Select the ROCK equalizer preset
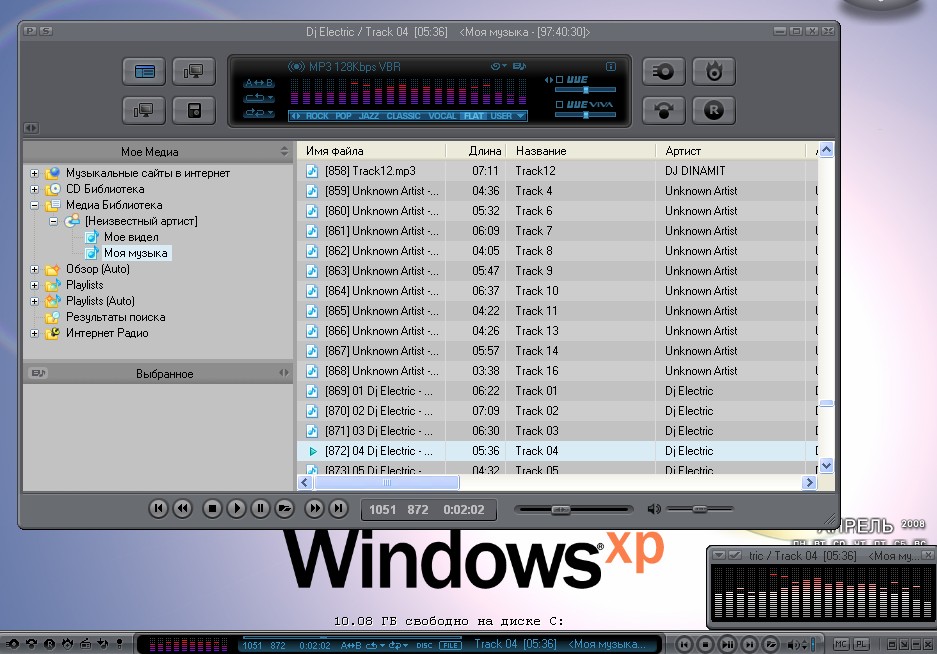 [x=317, y=116]
